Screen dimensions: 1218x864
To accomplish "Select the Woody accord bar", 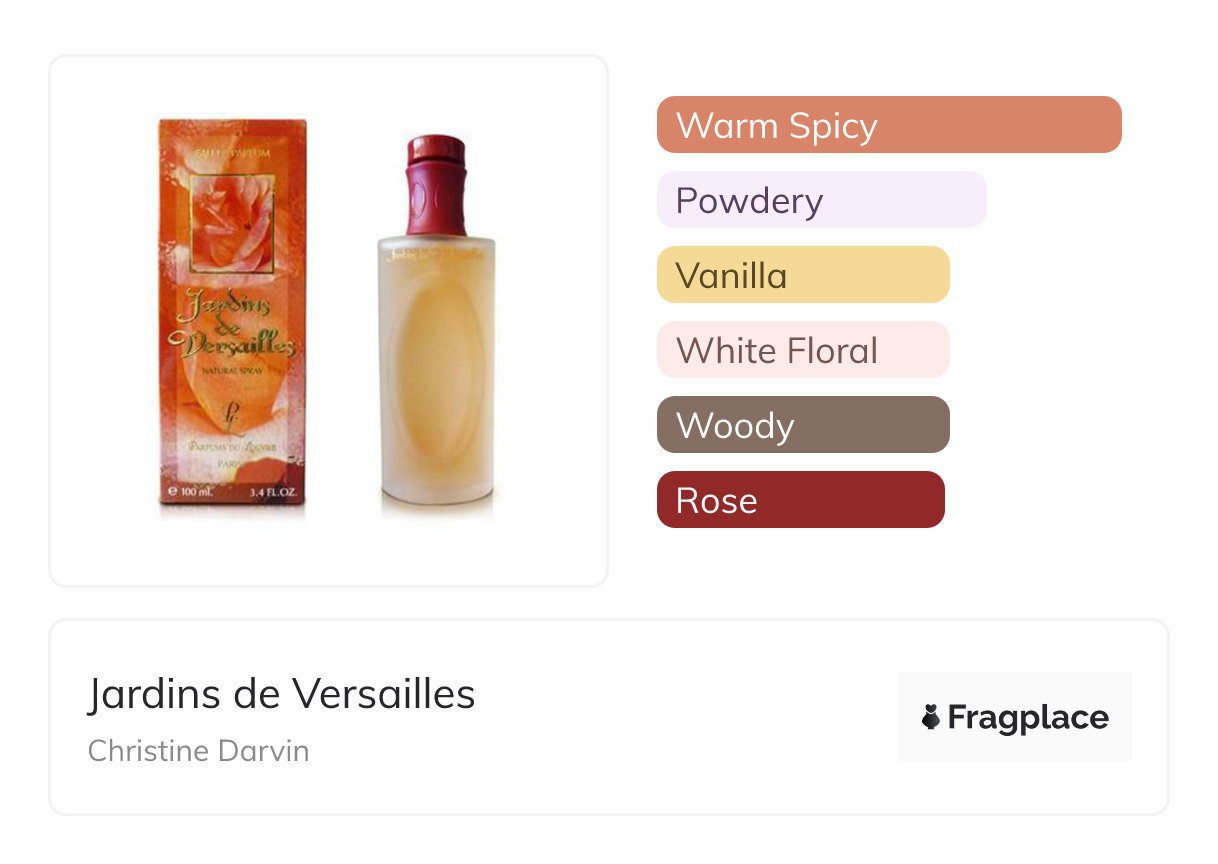I will pos(803,425).
